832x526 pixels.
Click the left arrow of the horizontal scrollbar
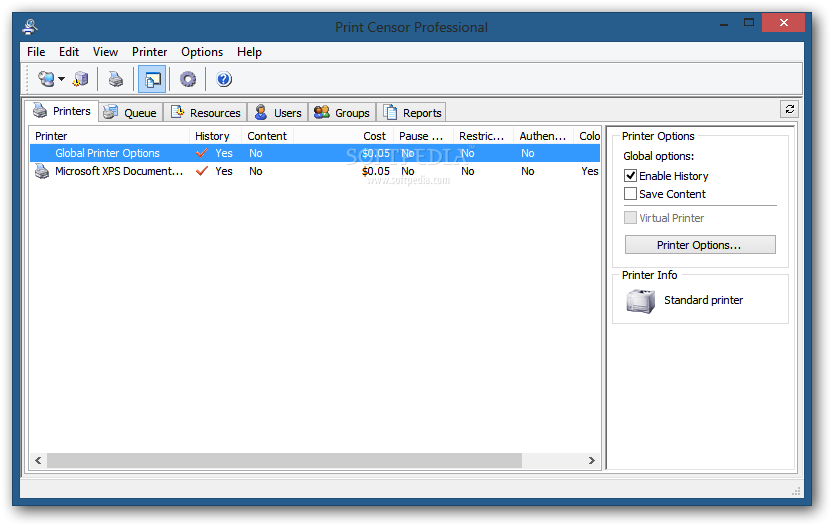point(38,460)
